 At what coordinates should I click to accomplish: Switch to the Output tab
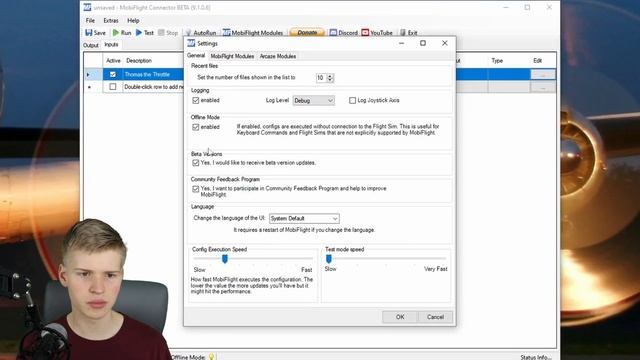(x=91, y=45)
